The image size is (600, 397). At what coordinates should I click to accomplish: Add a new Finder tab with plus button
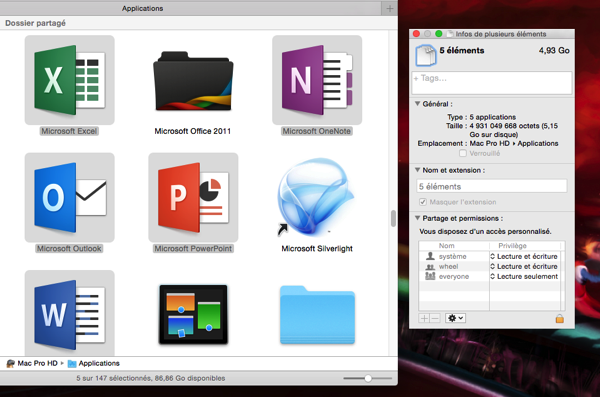tap(390, 8)
